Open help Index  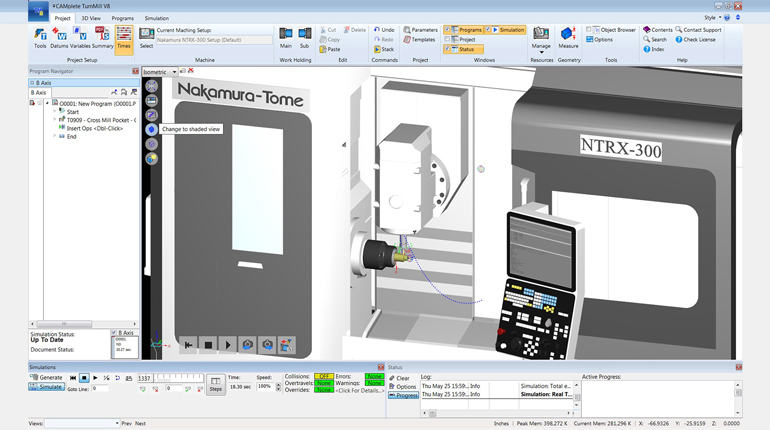click(x=654, y=49)
